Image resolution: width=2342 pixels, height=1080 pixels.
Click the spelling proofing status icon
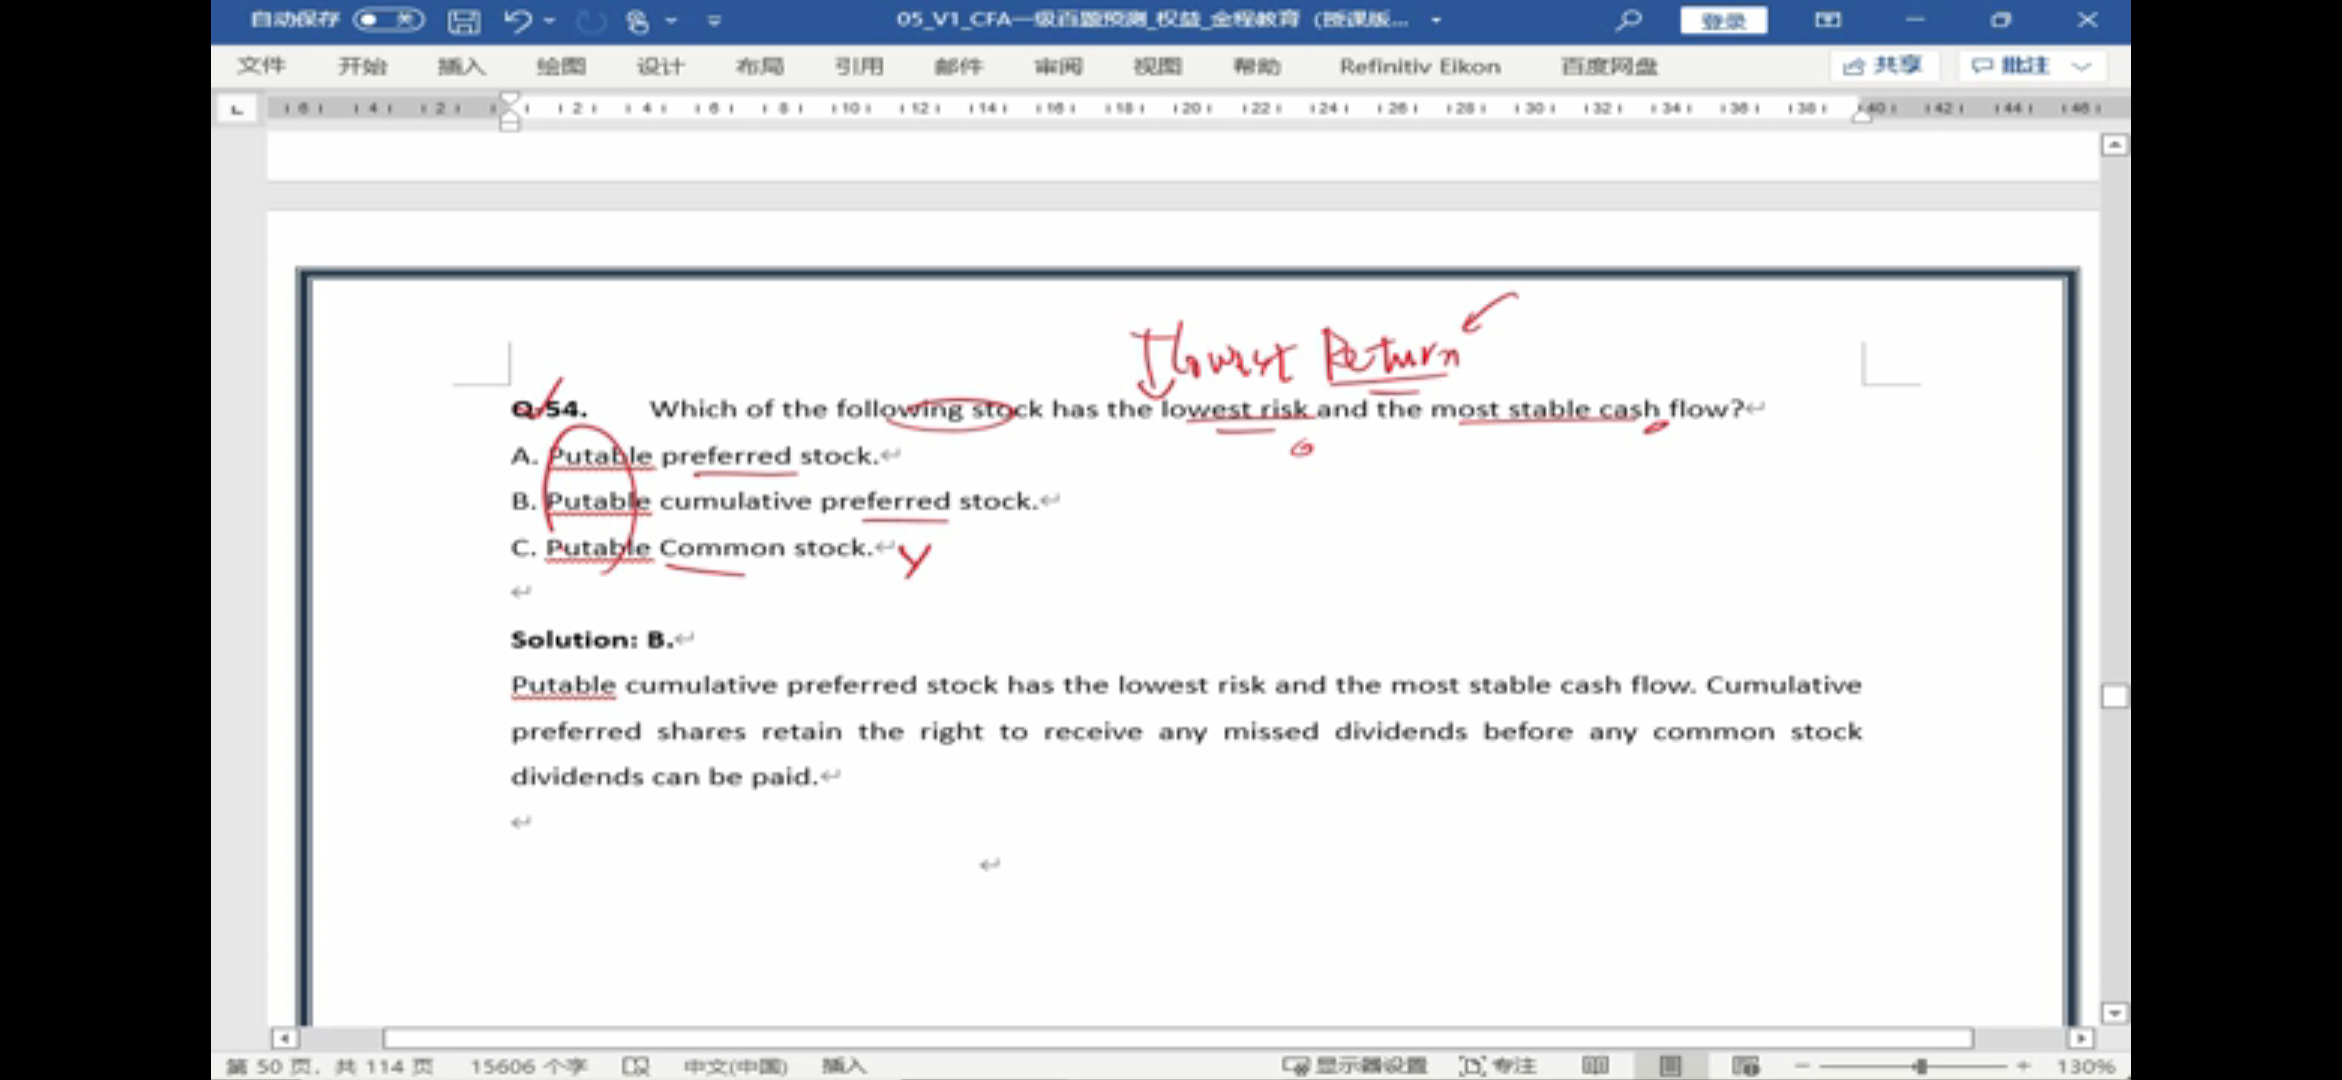pyautogui.click(x=635, y=1066)
